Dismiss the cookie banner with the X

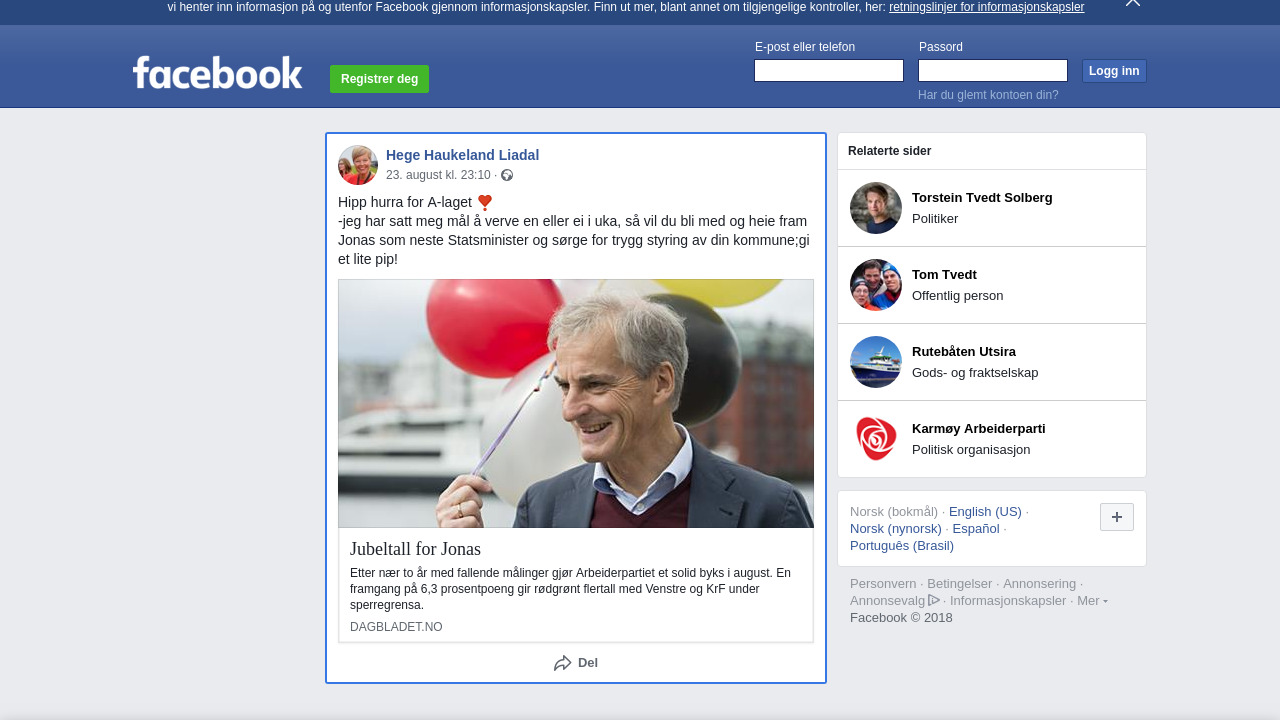pos(1133,3)
